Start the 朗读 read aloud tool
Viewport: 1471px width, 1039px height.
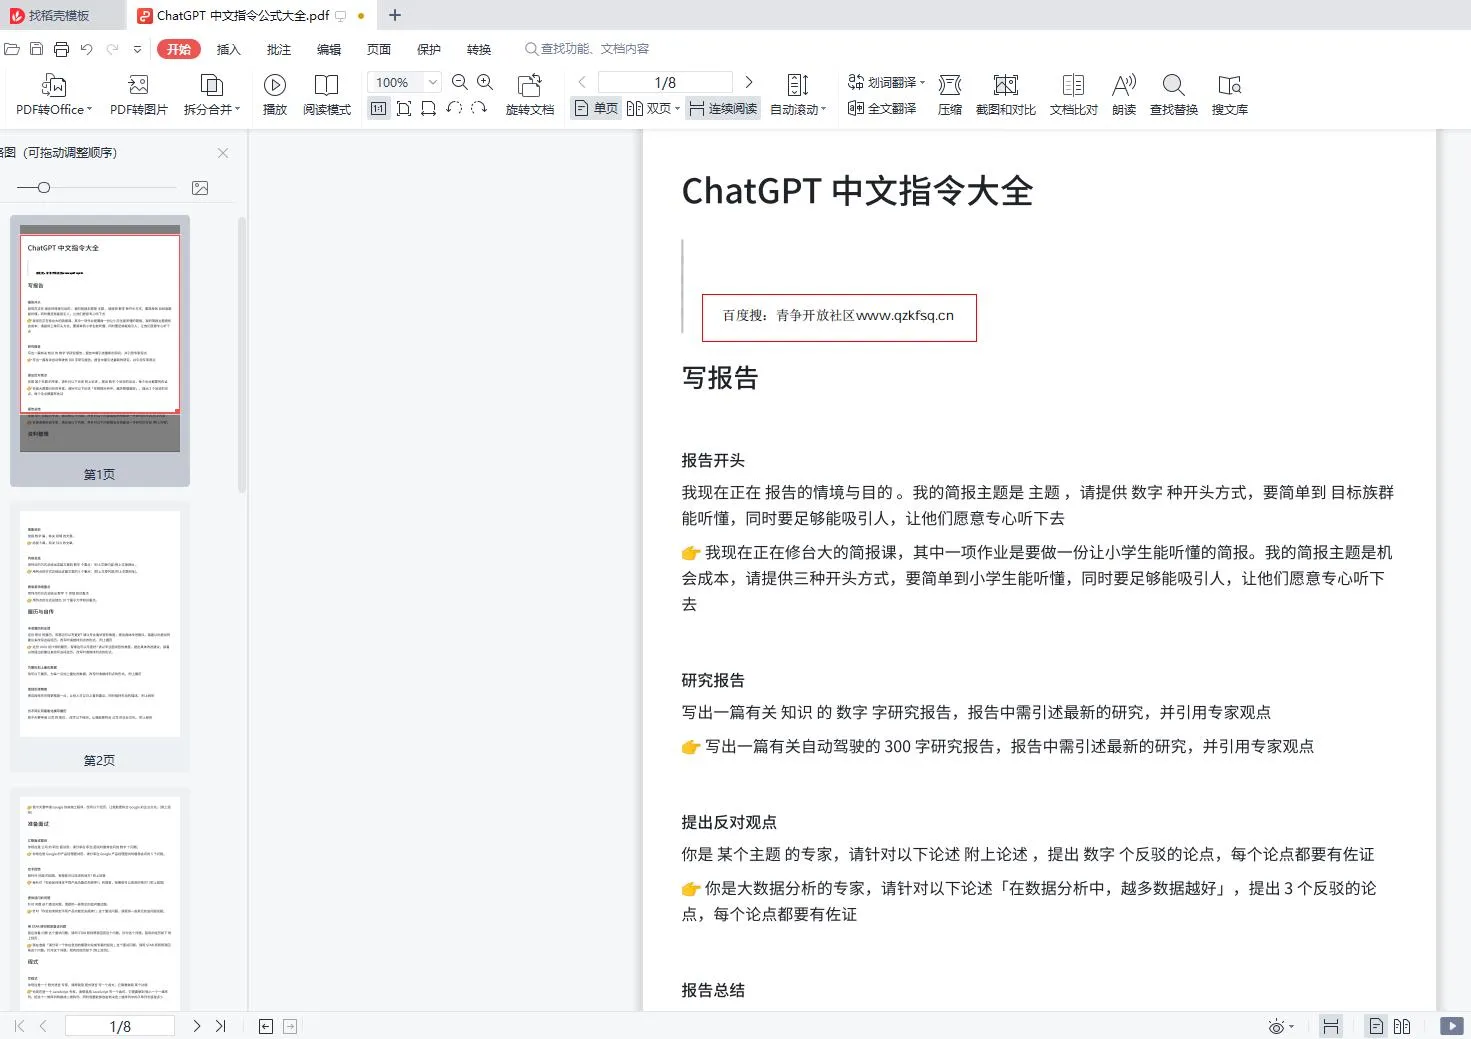click(1124, 95)
